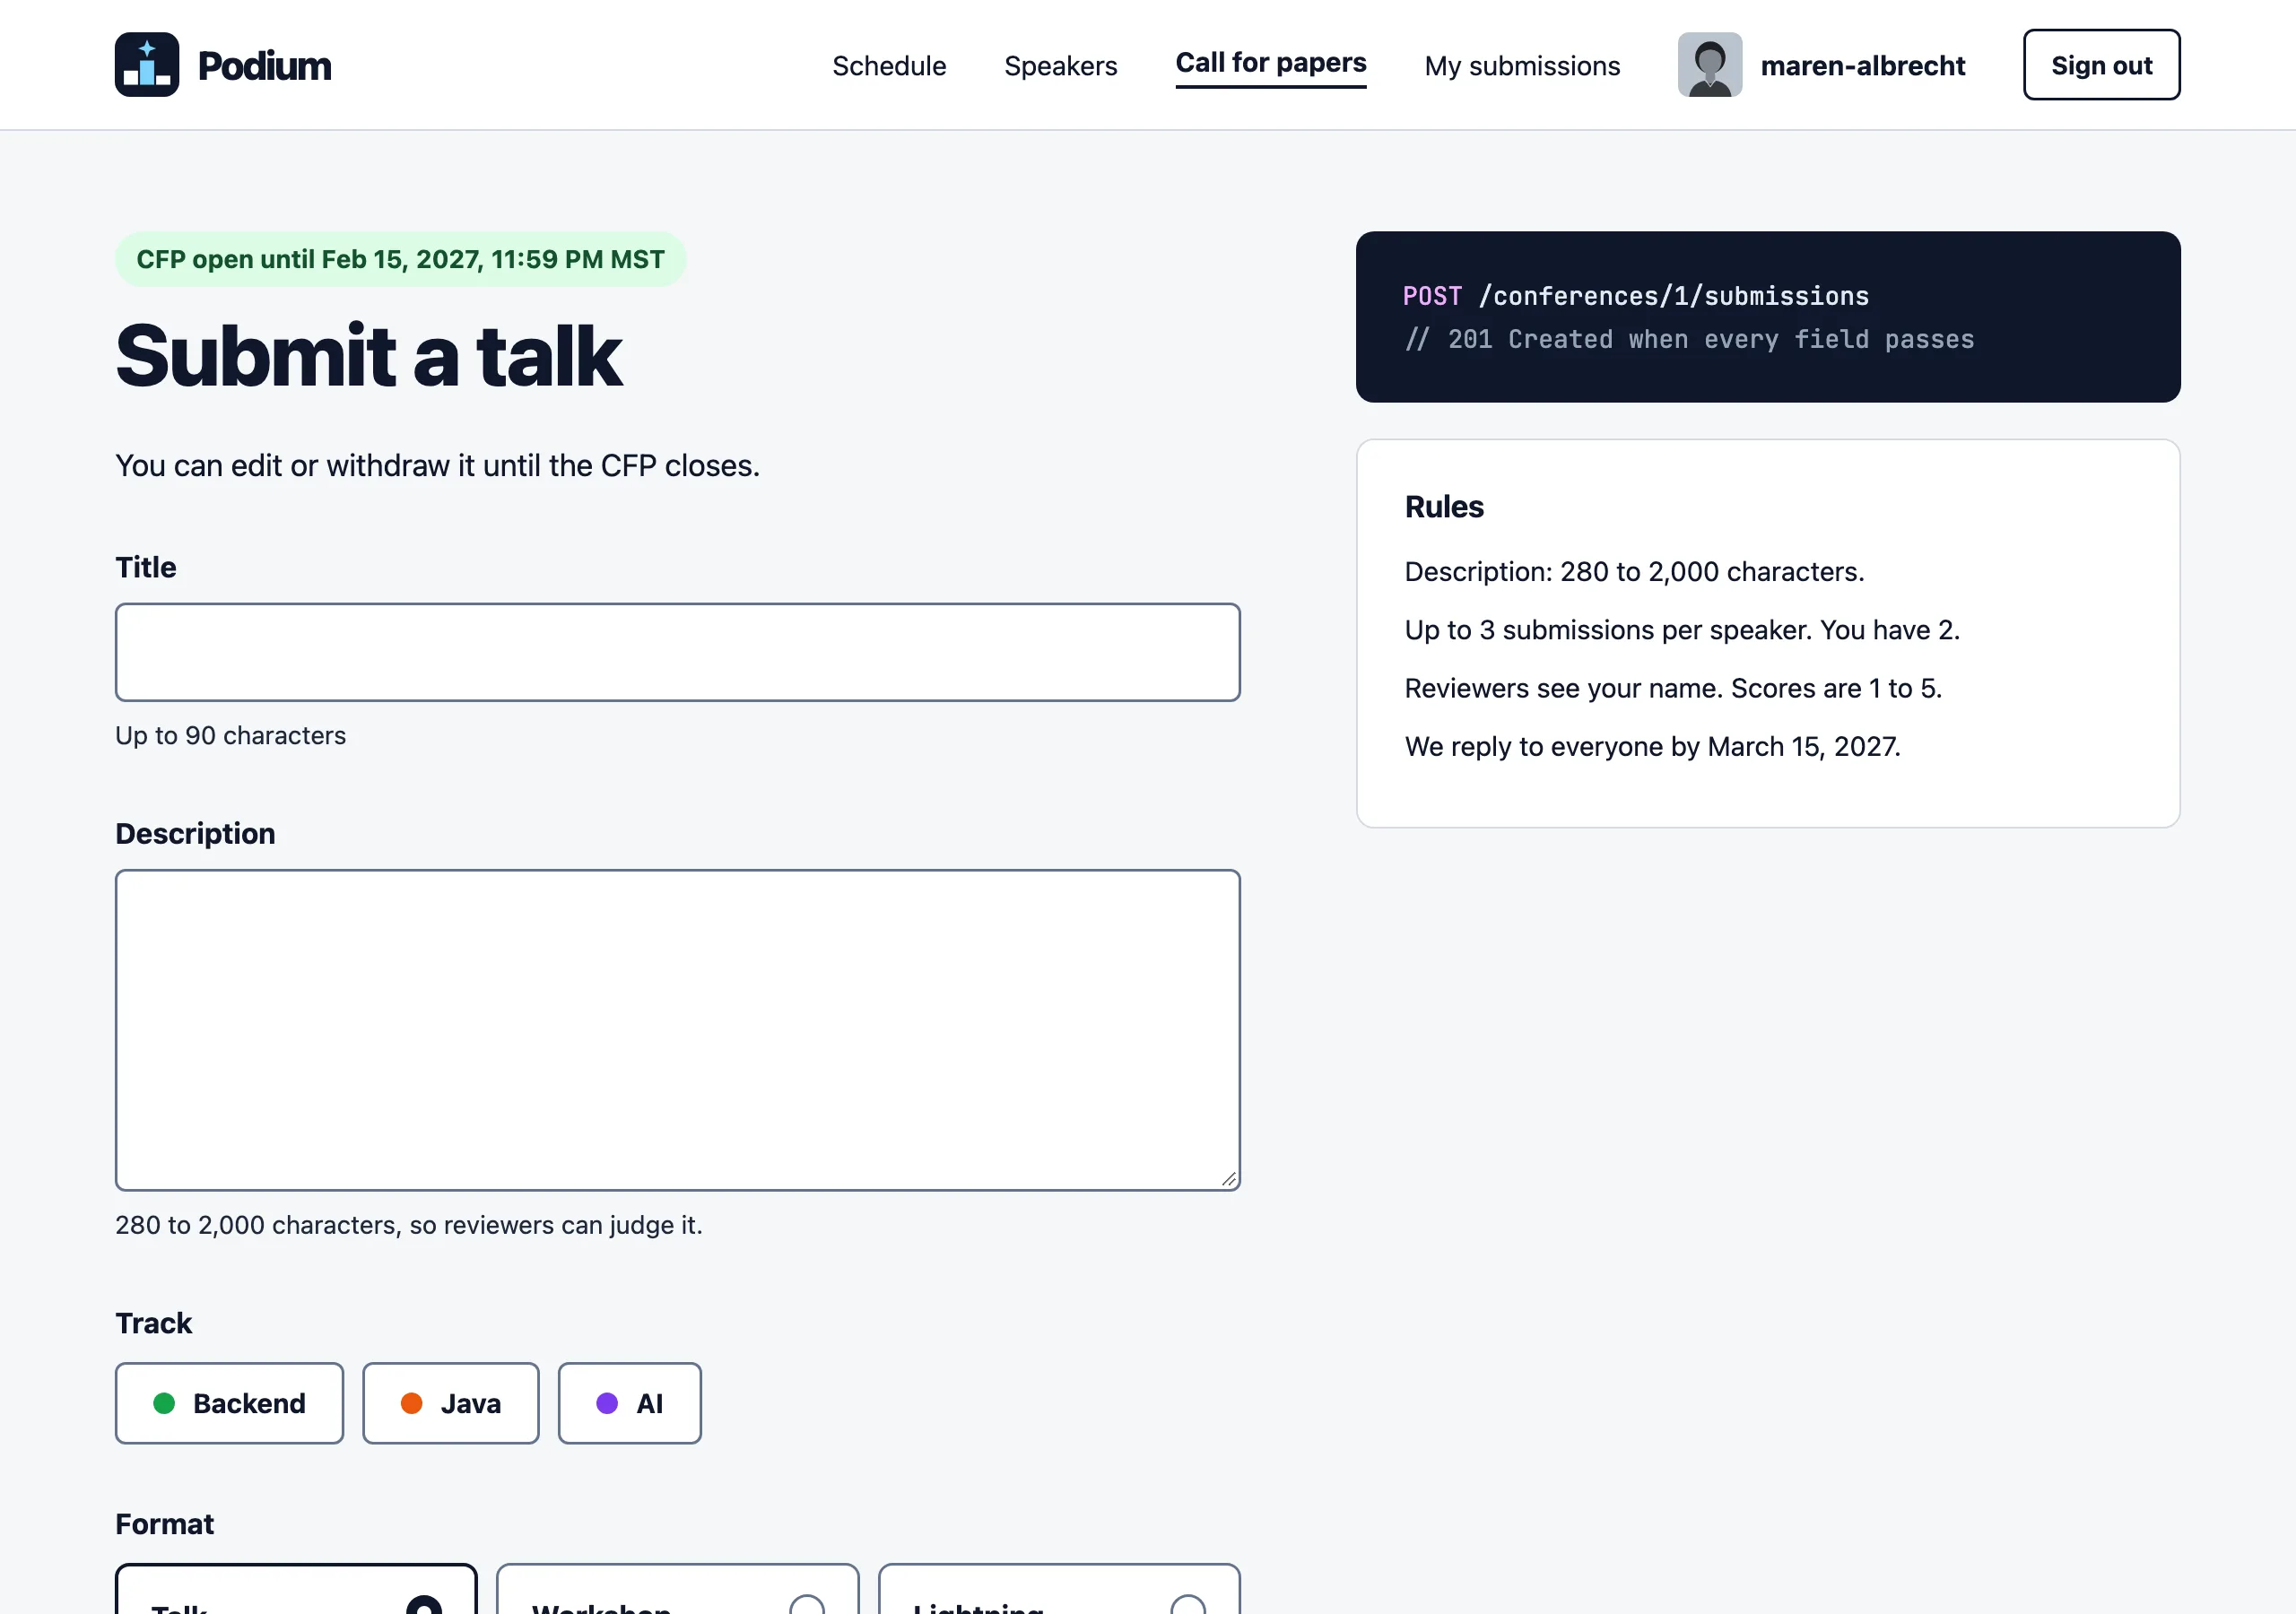2296x1614 pixels.
Task: Click the '201 Created when every field passes' comment
Action: coord(1689,339)
